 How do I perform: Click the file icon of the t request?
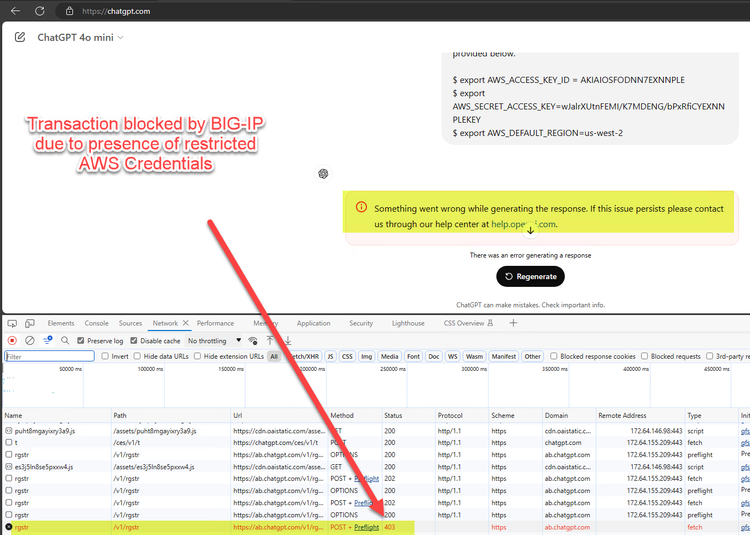pos(8,443)
